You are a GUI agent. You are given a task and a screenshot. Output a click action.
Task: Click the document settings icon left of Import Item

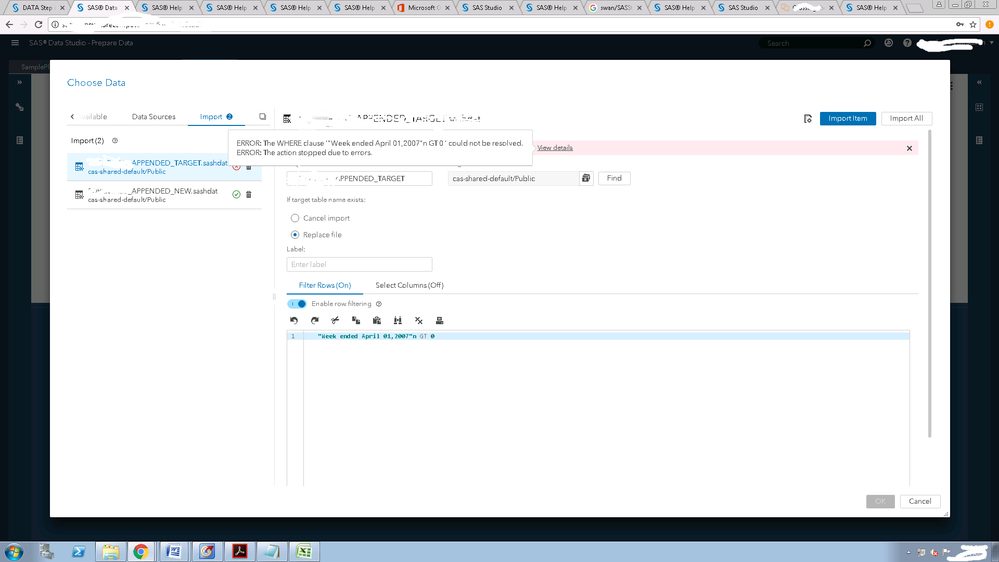coord(808,119)
